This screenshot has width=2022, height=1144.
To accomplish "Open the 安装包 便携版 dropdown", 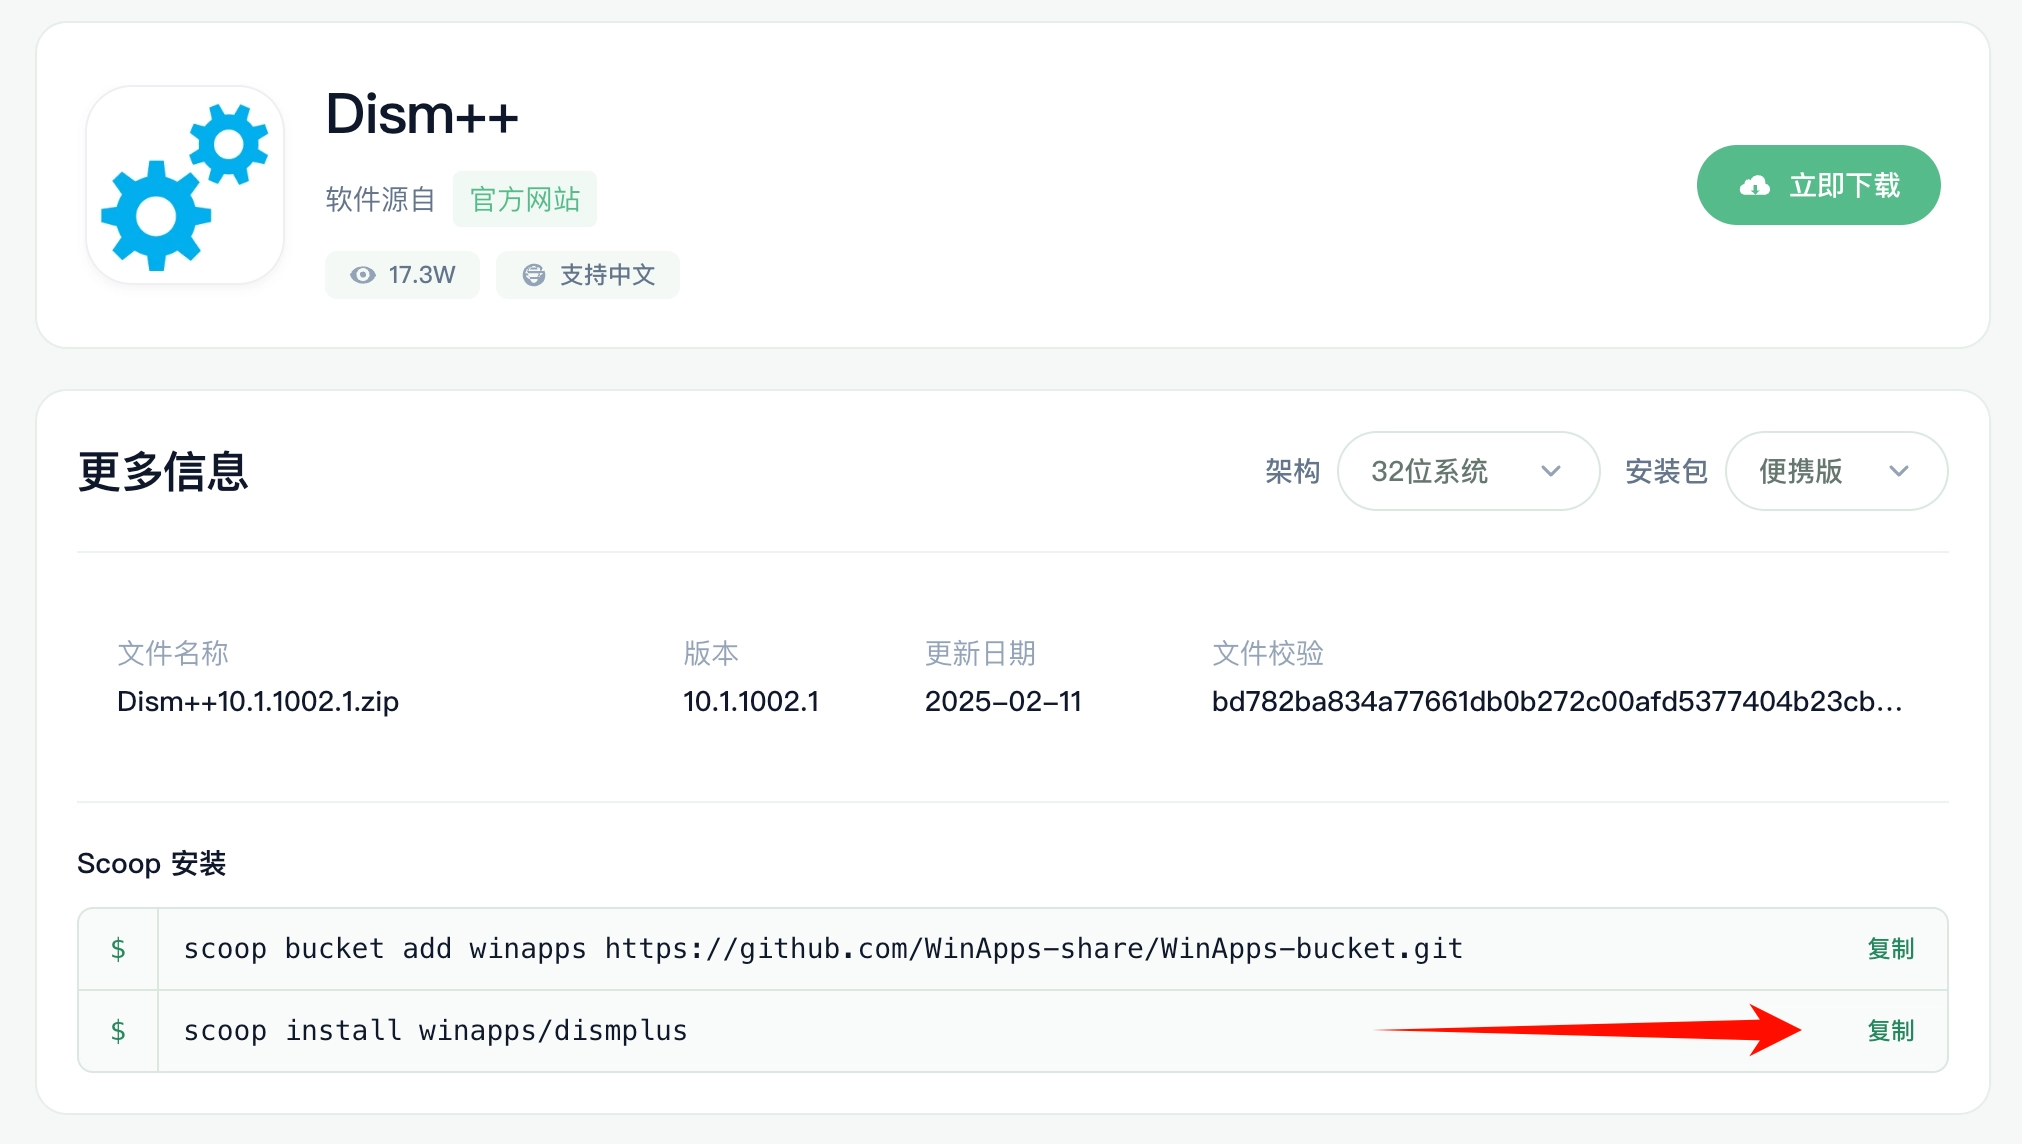I will (1836, 471).
